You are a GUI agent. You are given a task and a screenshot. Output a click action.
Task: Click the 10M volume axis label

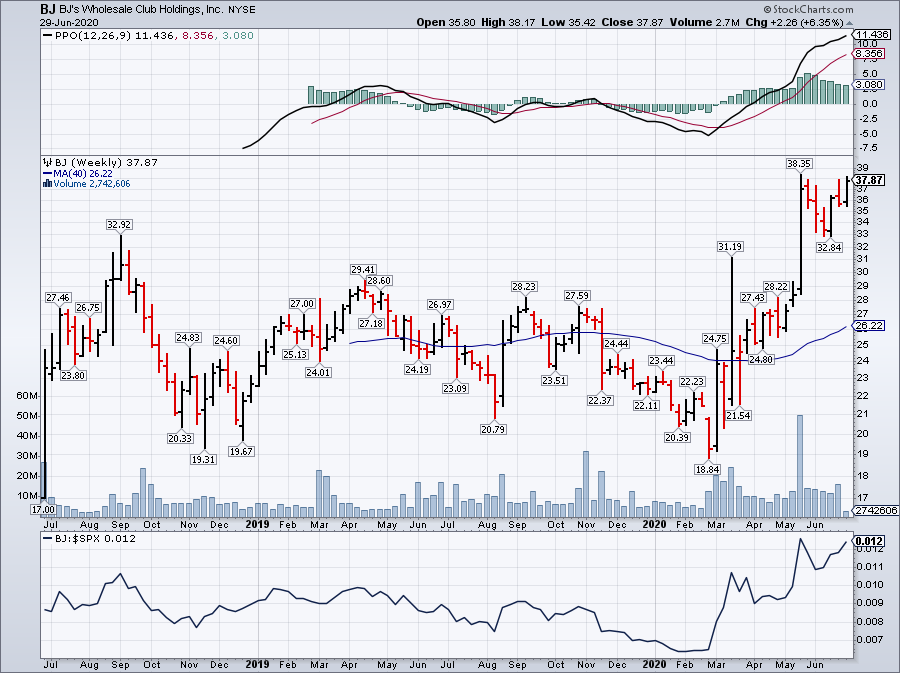click(x=27, y=496)
